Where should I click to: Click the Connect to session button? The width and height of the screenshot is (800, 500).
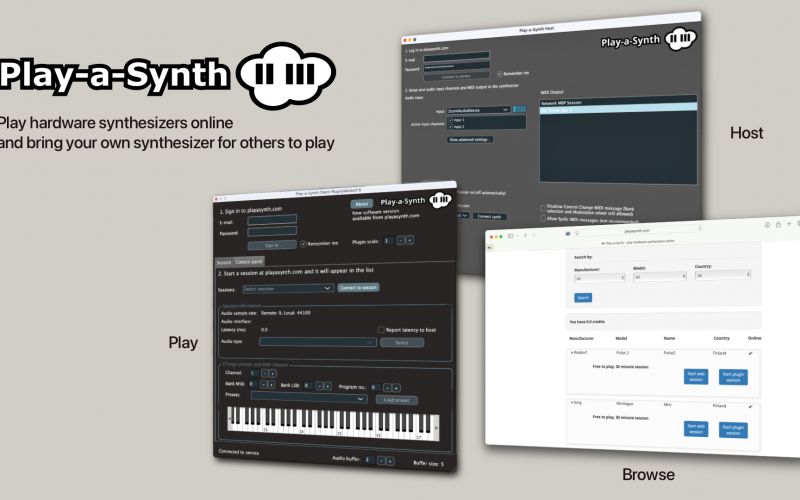pyautogui.click(x=358, y=288)
